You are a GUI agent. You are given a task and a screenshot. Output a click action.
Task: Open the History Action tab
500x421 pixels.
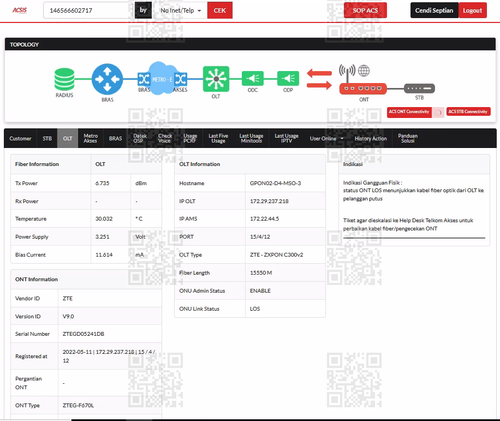[370, 138]
